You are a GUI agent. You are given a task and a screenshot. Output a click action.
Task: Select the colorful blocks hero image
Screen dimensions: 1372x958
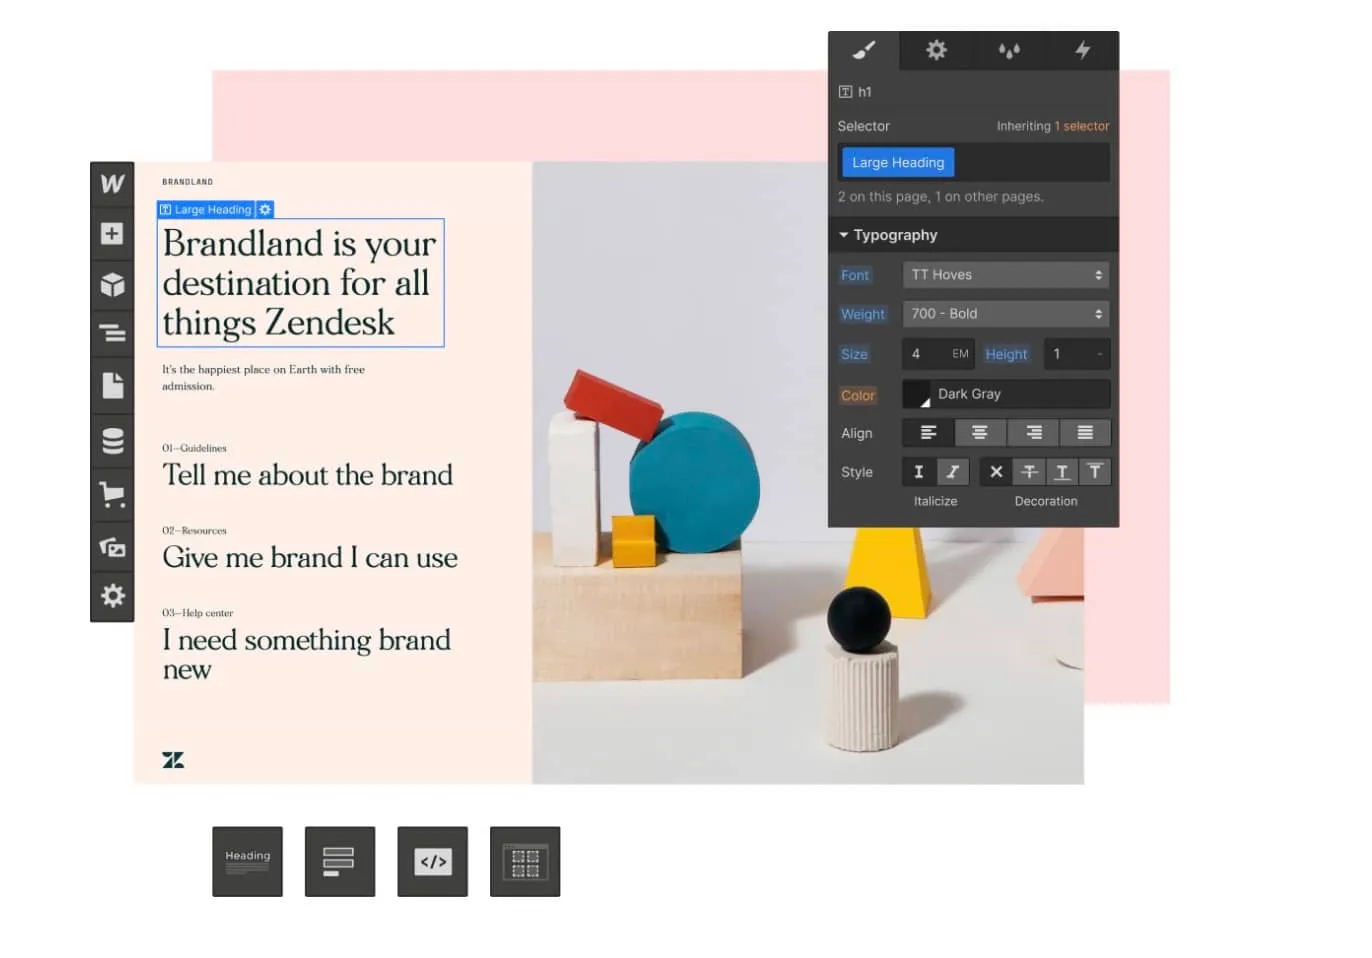coord(808,472)
